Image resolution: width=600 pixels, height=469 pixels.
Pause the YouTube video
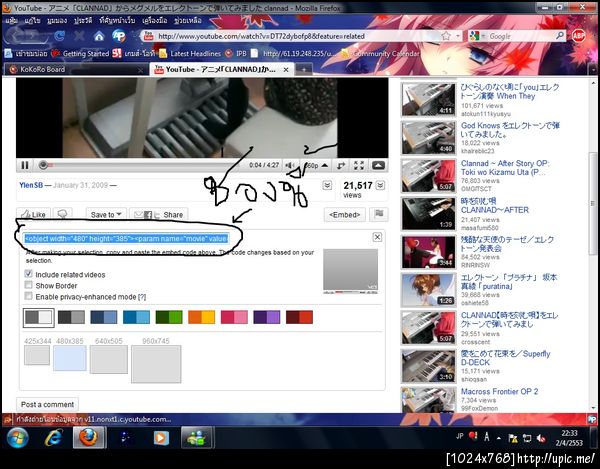25,165
